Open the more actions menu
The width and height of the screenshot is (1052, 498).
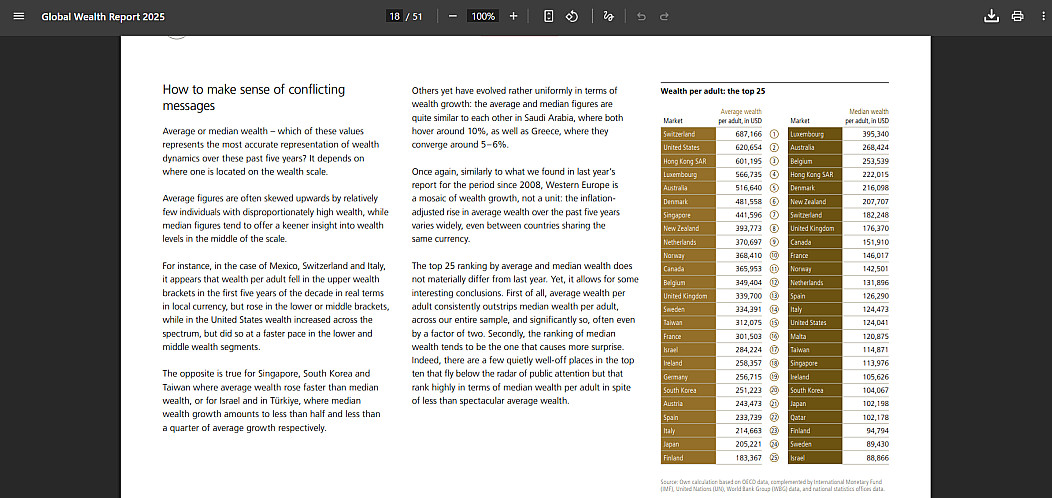click(1039, 16)
